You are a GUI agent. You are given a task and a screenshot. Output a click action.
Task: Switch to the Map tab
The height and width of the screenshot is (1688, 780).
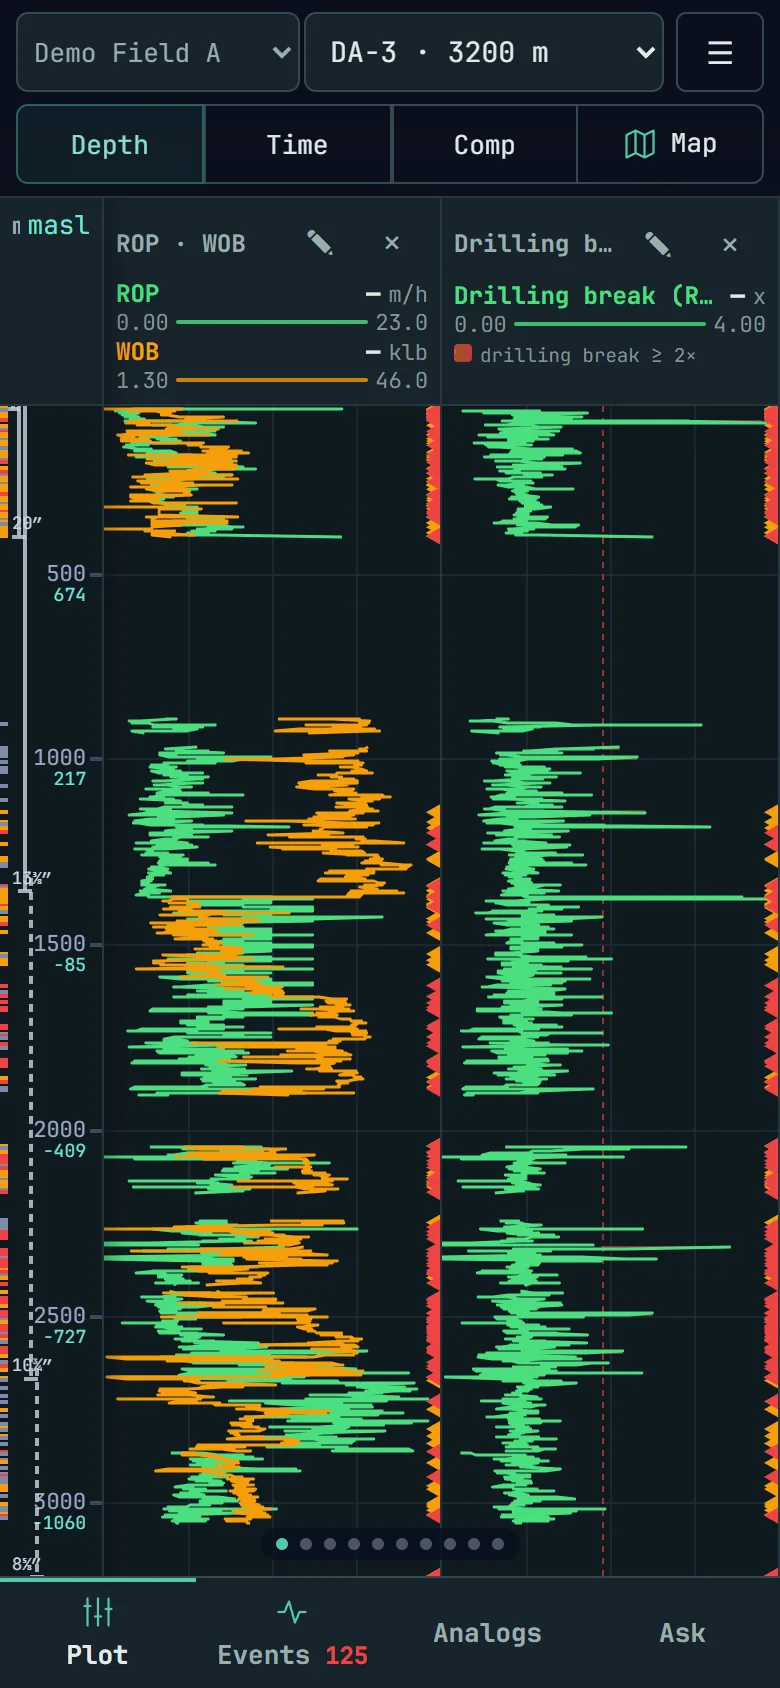pos(670,144)
